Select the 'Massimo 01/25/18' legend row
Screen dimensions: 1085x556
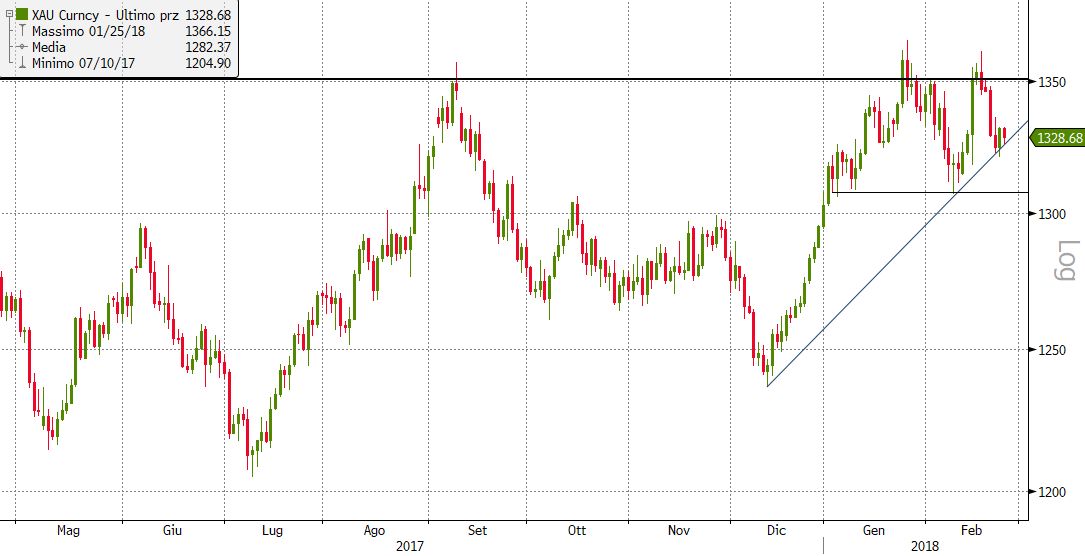pyautogui.click(x=88, y=31)
